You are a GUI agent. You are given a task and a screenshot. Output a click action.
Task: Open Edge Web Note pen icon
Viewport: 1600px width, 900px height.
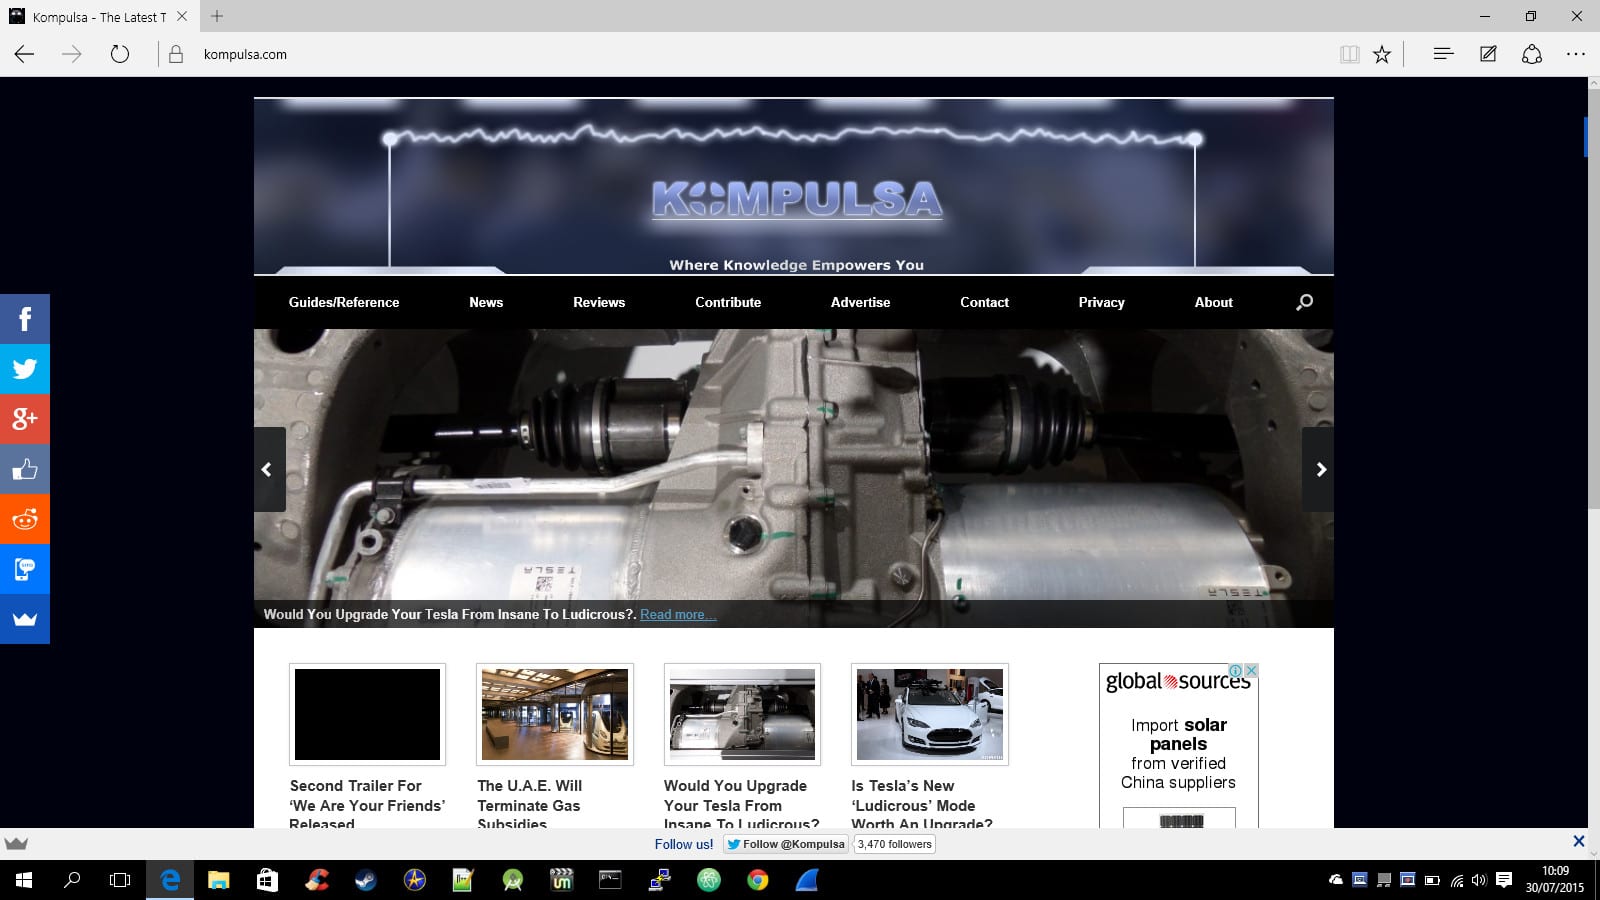[x=1488, y=55]
